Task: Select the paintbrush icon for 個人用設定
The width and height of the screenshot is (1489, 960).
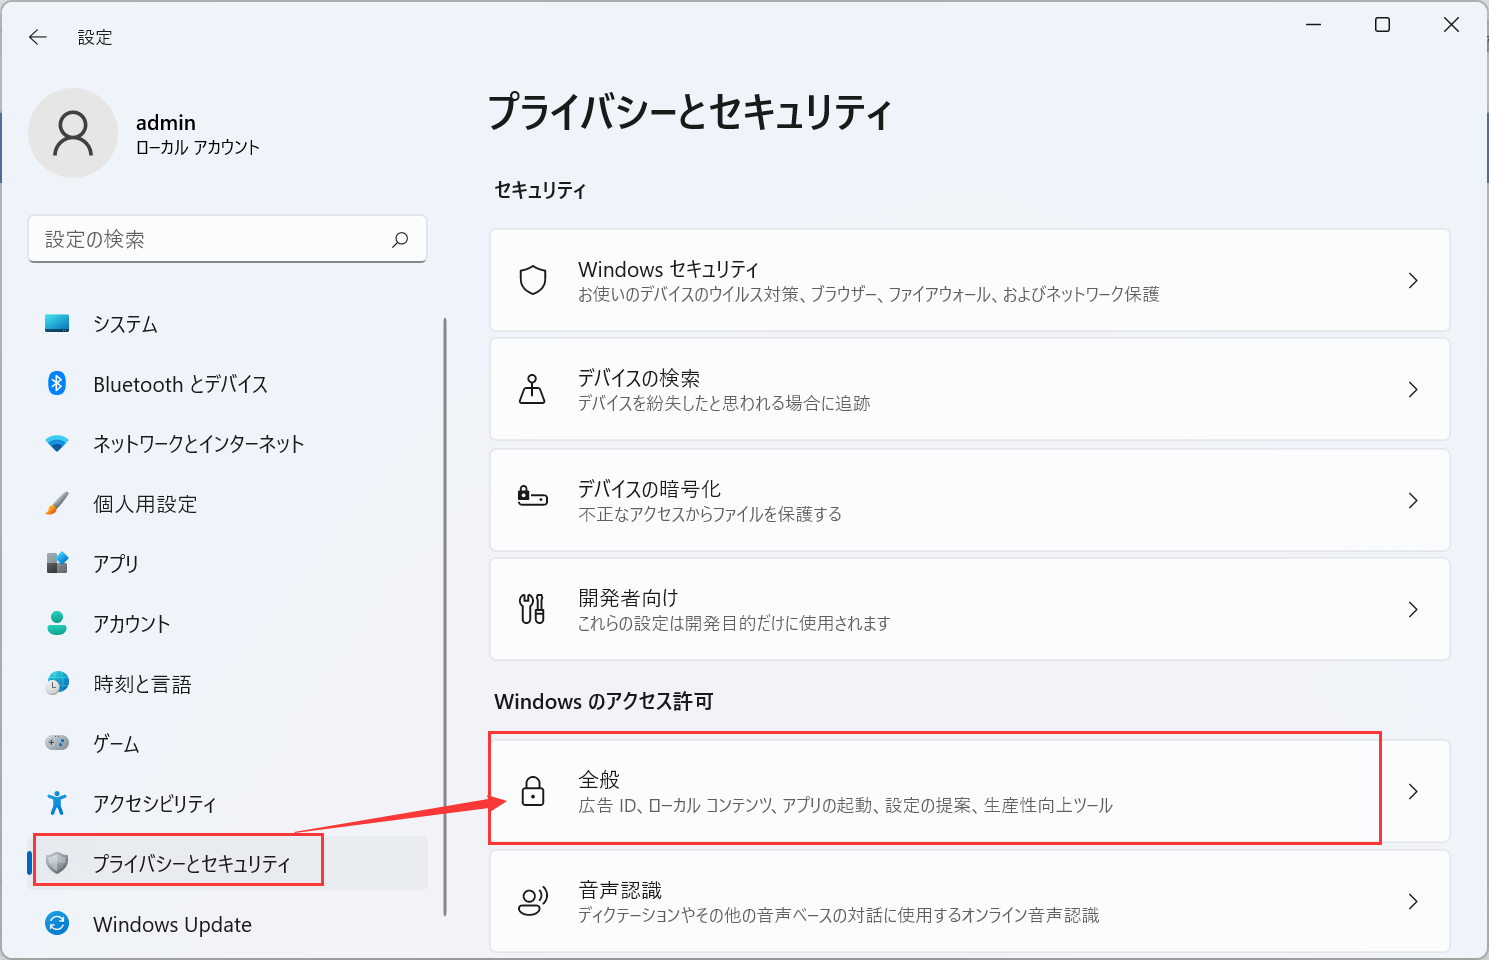Action: tap(57, 503)
